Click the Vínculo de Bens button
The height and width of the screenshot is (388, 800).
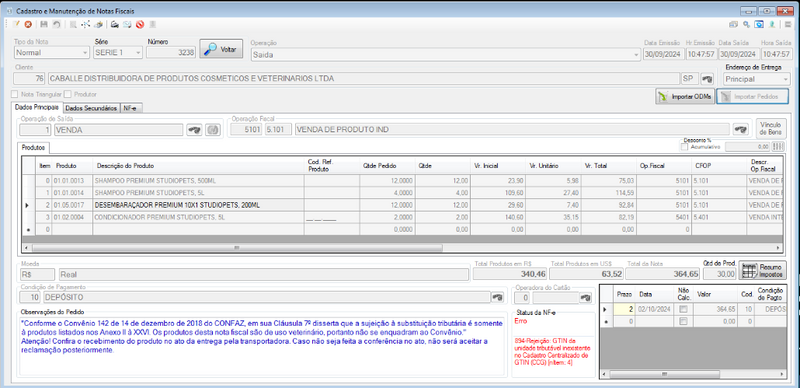point(771,129)
